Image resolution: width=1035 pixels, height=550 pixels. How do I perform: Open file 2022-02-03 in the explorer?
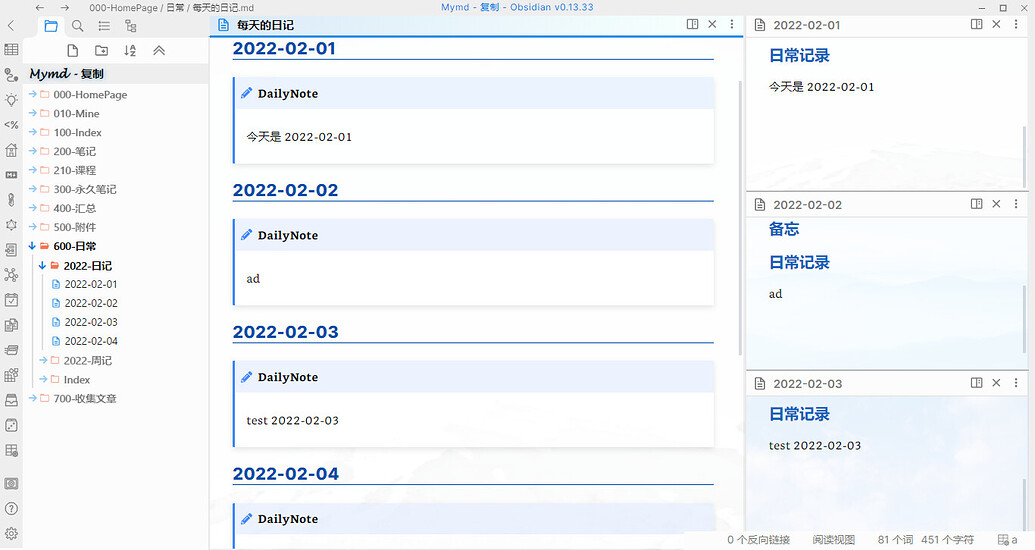[91, 322]
